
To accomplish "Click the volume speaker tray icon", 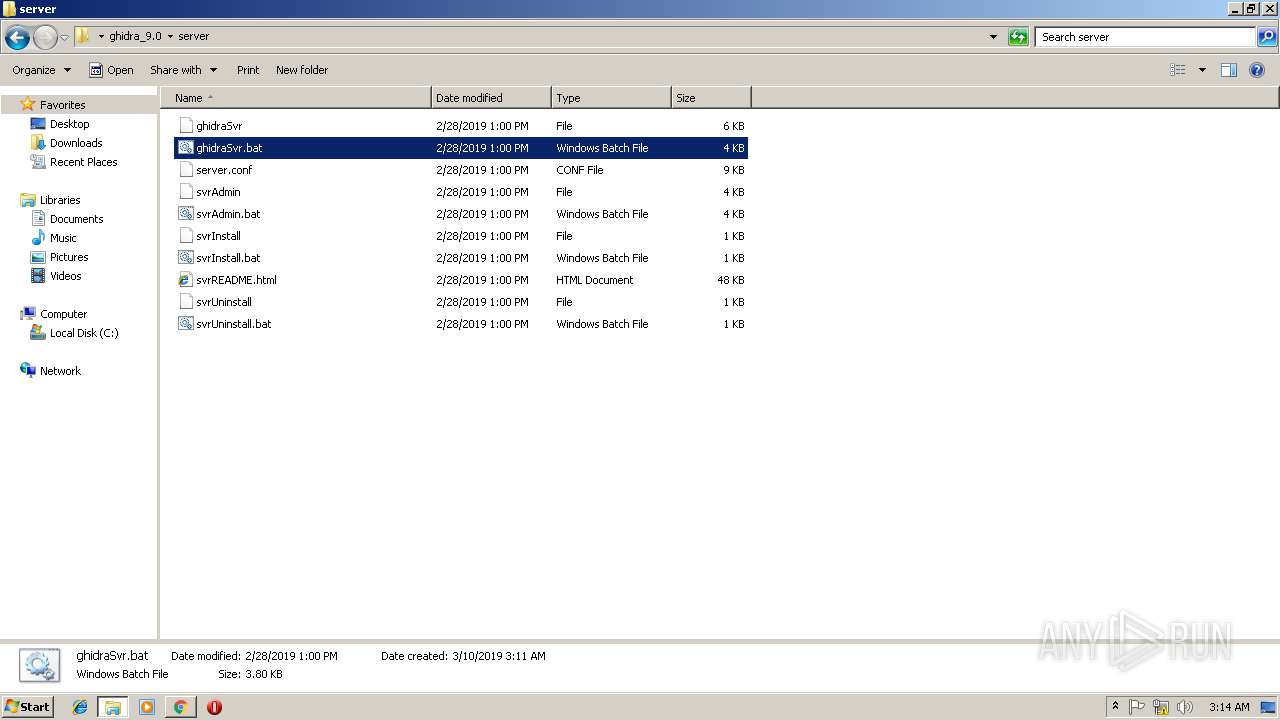I will 1184,707.
